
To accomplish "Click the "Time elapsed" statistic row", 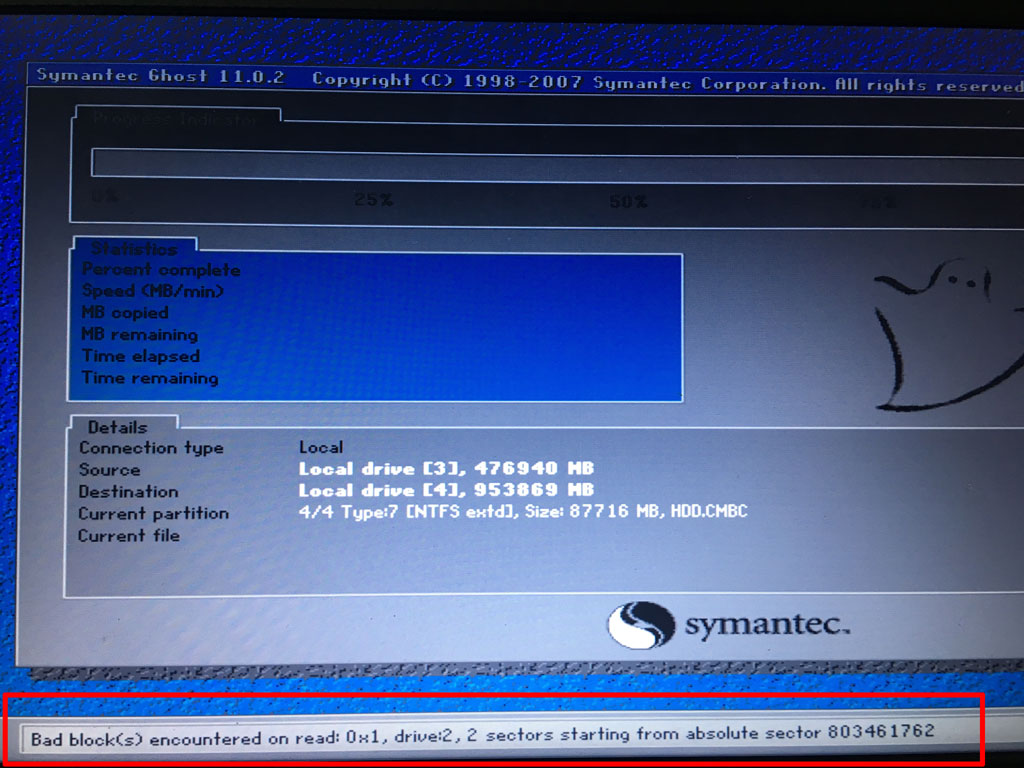I will point(140,356).
